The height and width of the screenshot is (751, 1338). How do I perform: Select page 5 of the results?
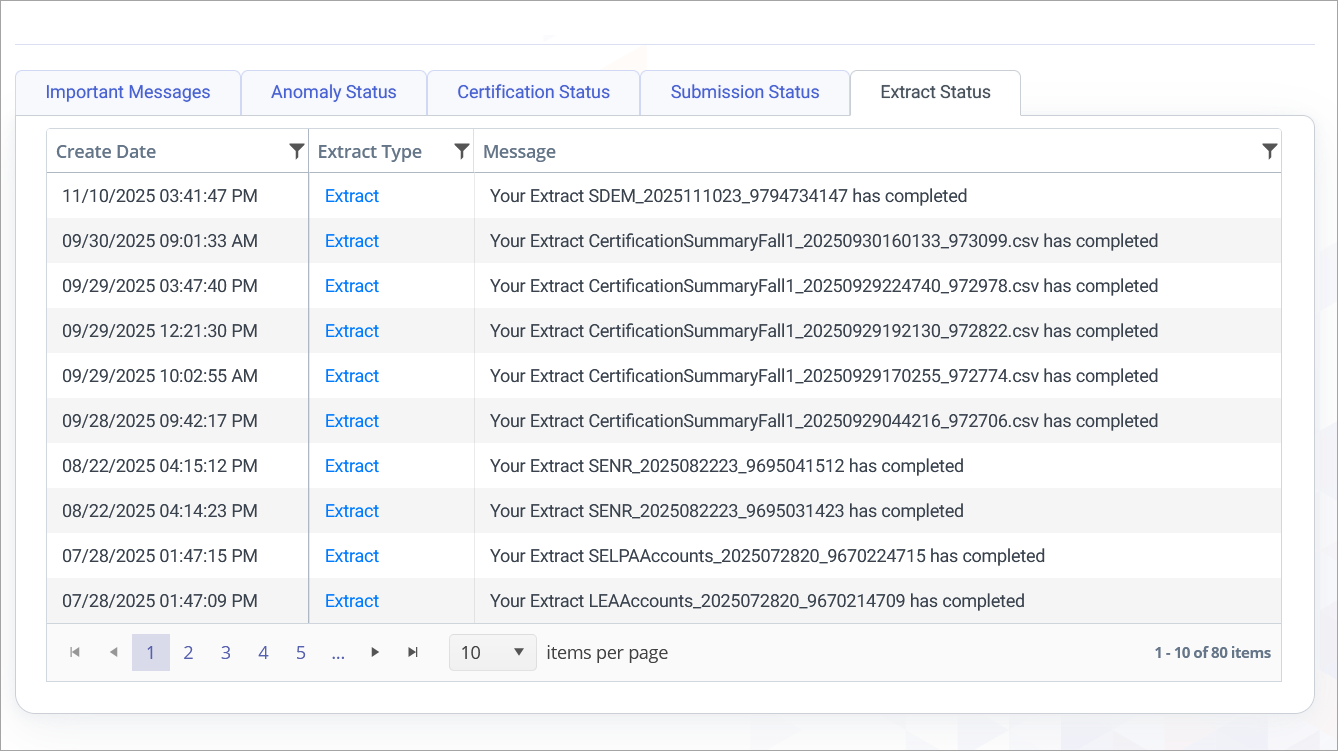pyautogui.click(x=300, y=651)
